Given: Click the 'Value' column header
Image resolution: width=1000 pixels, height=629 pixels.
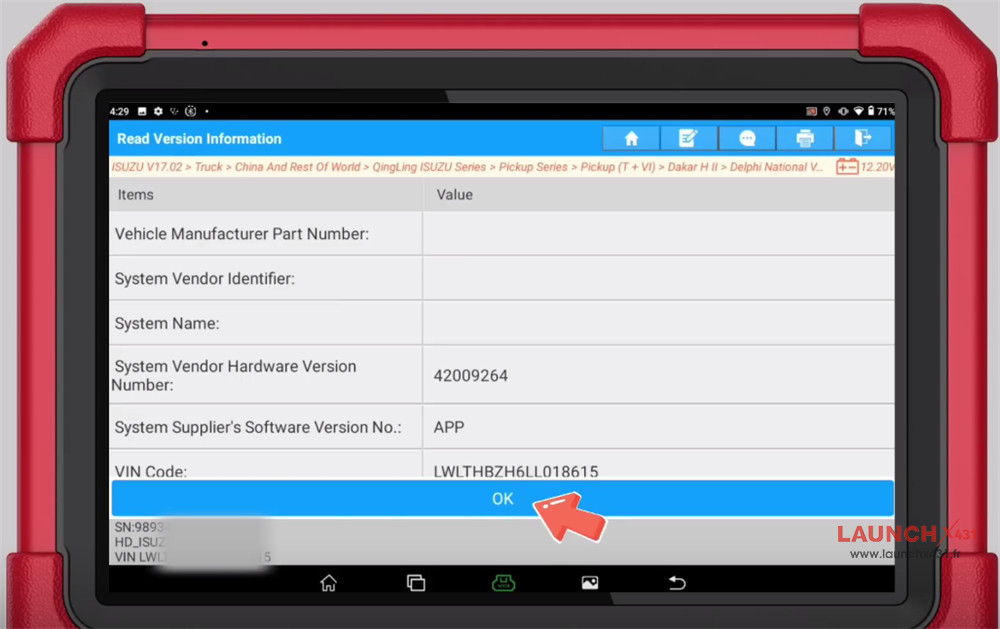Looking at the screenshot, I should tap(455, 195).
